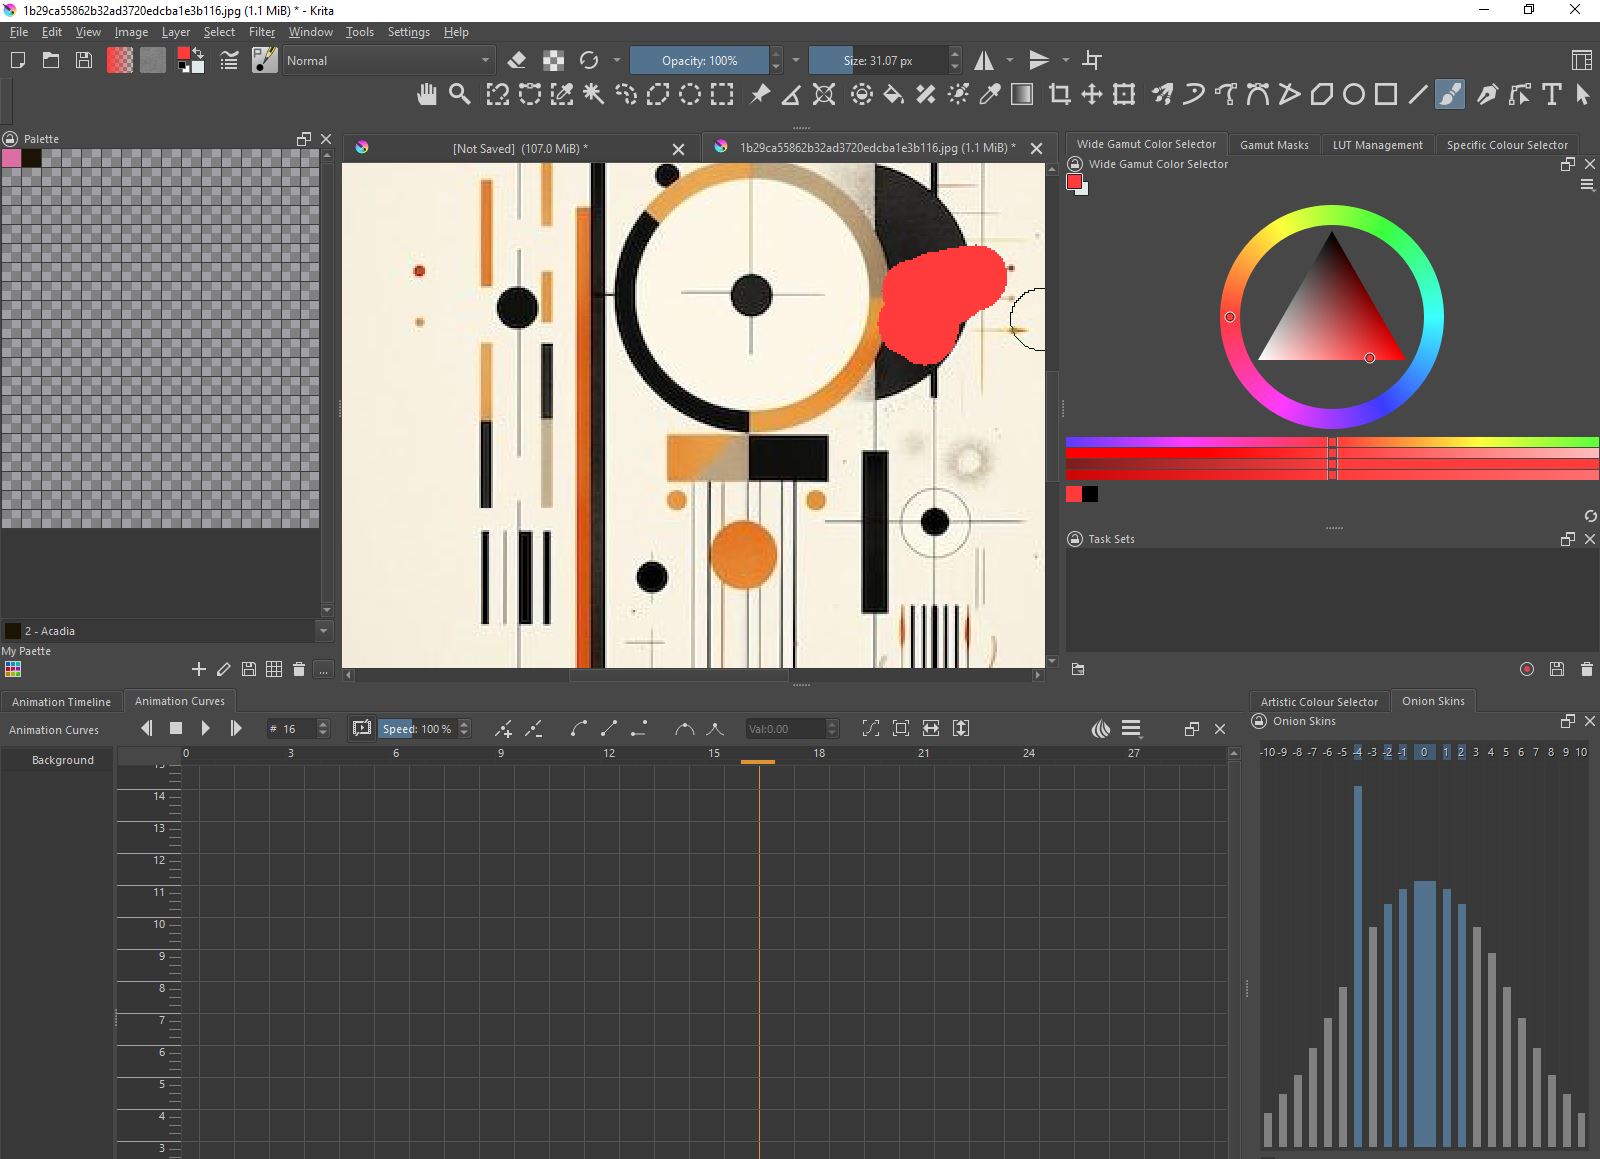Toggle horizontal mirror tool
Image resolution: width=1600 pixels, height=1159 pixels.
pos(984,60)
